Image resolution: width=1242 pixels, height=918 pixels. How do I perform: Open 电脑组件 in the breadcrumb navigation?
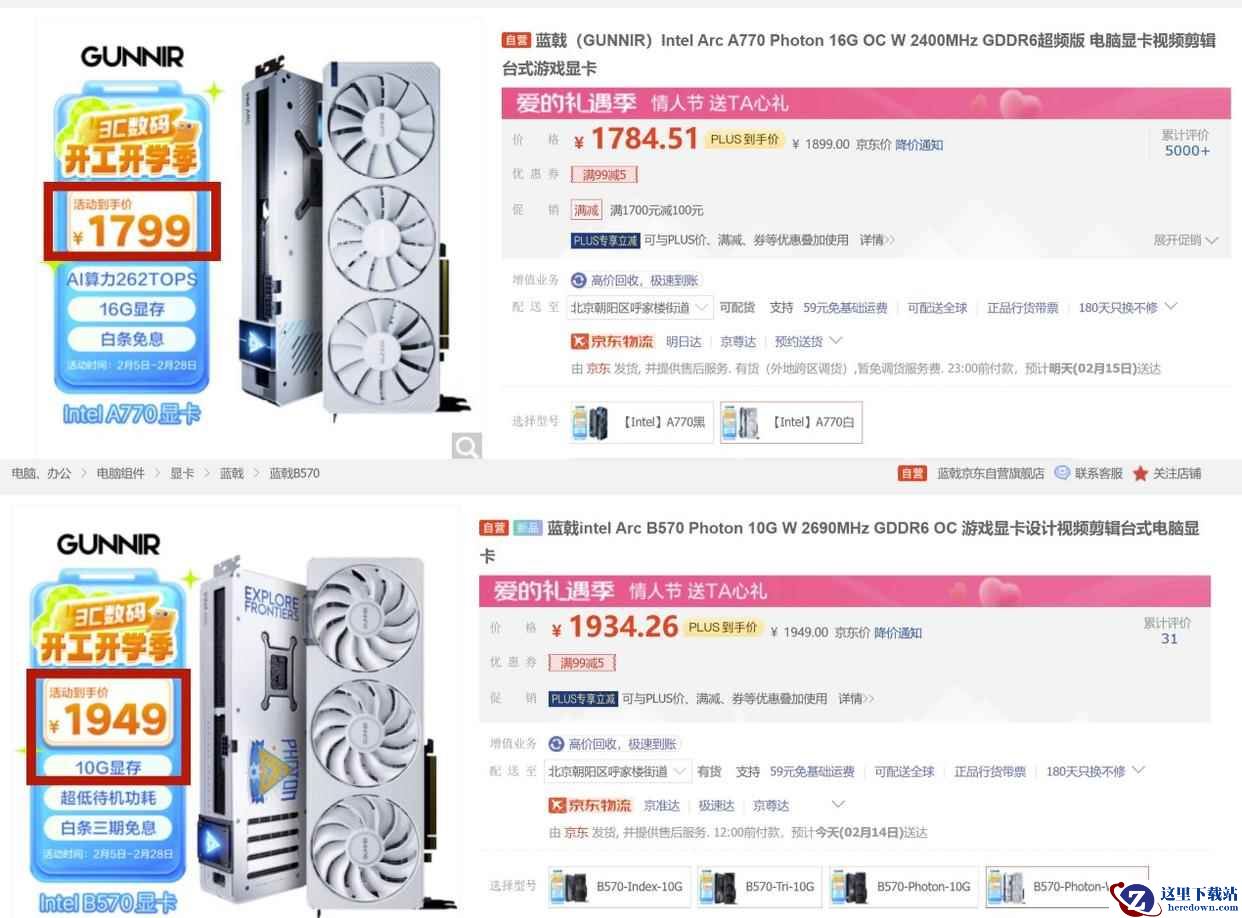tap(120, 473)
